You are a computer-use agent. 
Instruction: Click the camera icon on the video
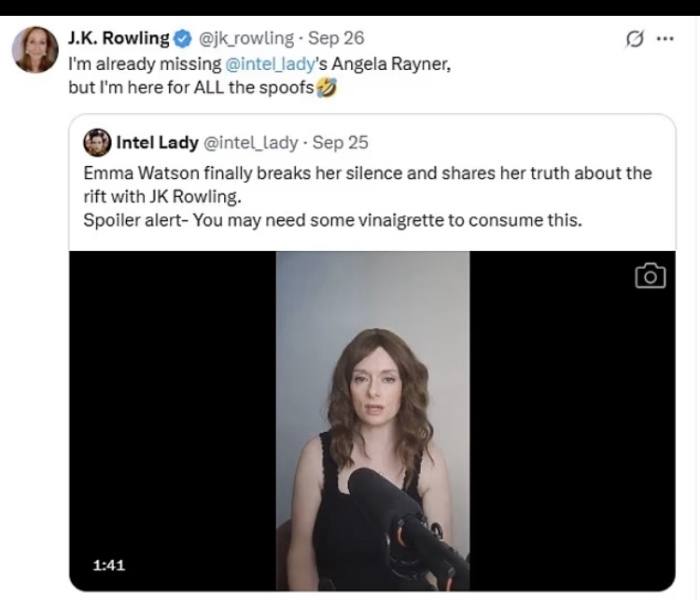pos(650,275)
